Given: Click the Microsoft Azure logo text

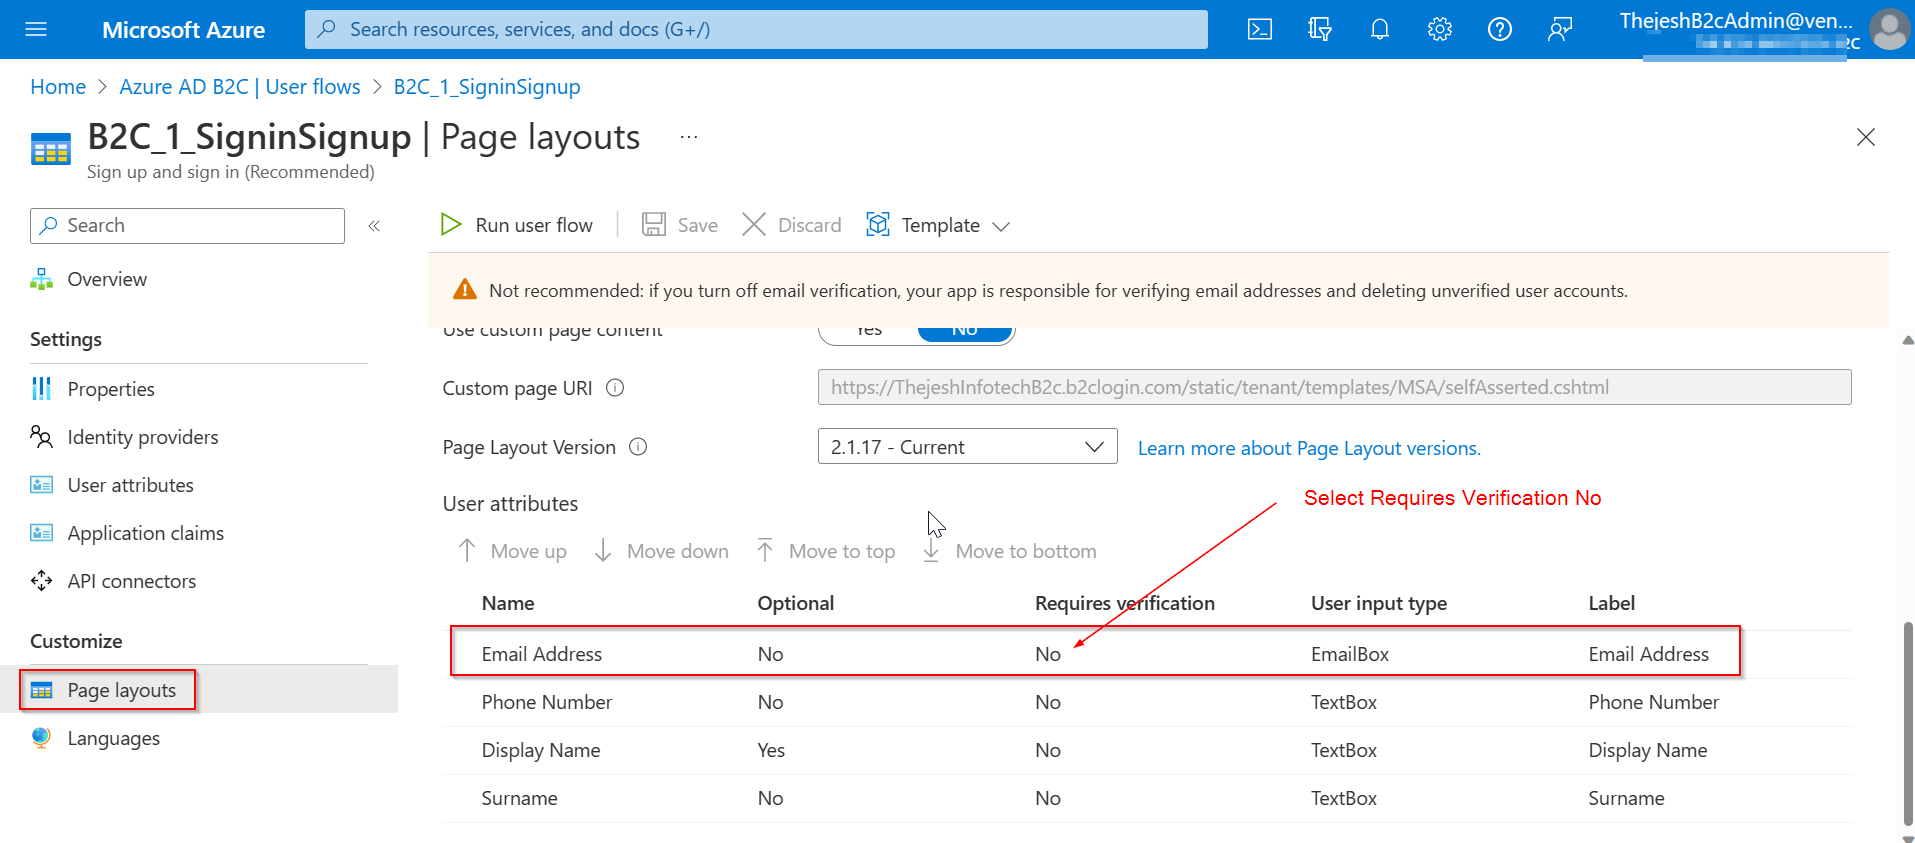Looking at the screenshot, I should point(184,30).
